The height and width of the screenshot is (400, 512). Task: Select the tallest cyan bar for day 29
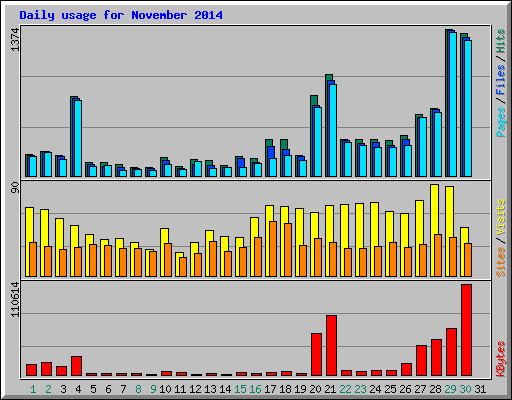[453, 104]
